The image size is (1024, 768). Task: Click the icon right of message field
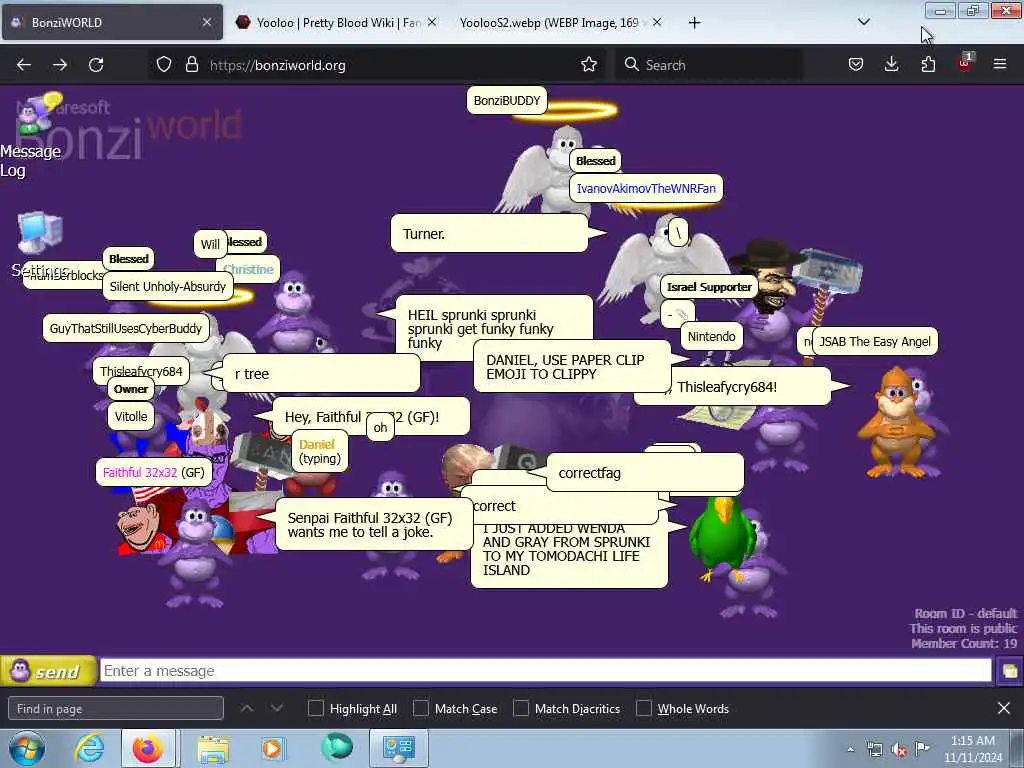(x=1010, y=671)
